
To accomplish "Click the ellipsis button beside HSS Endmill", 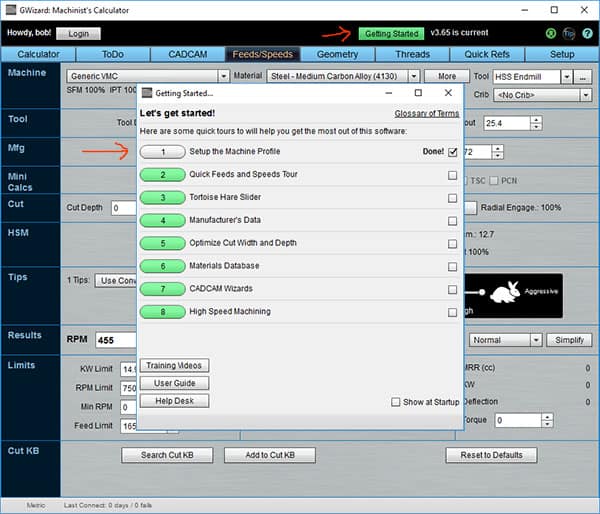I will click(x=582, y=77).
